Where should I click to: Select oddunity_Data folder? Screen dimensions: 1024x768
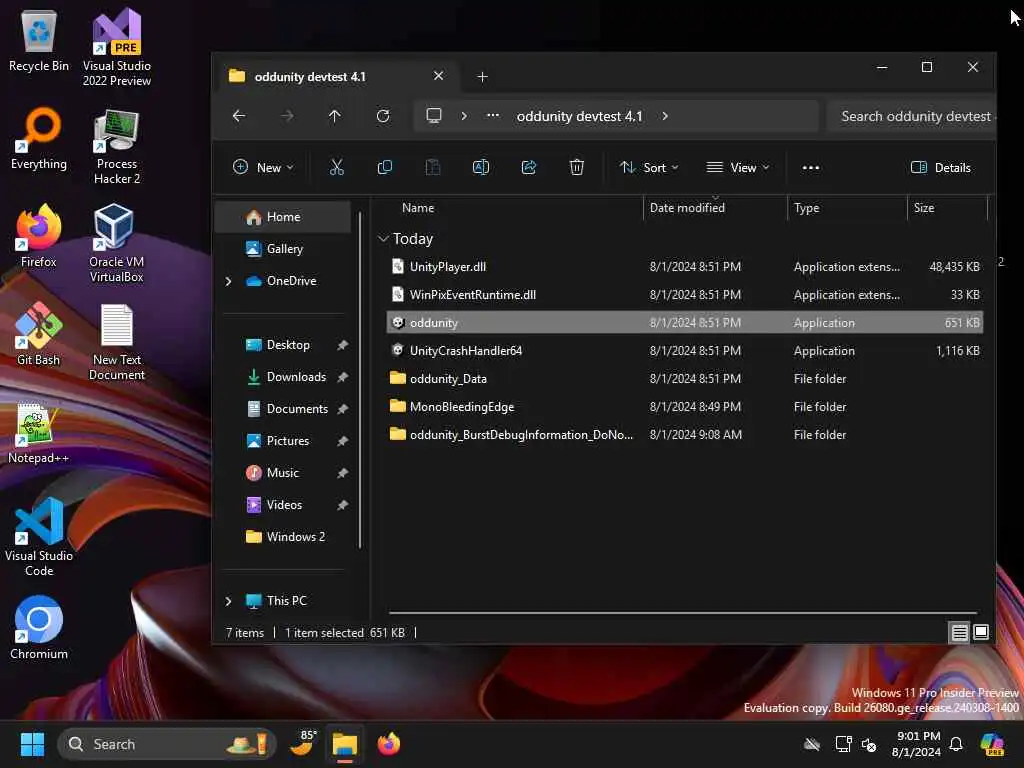point(684,379)
